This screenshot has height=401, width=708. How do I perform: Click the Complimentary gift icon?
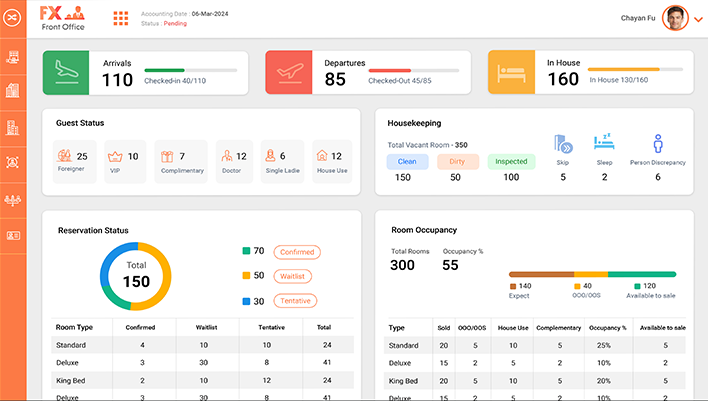pyautogui.click(x=166, y=156)
